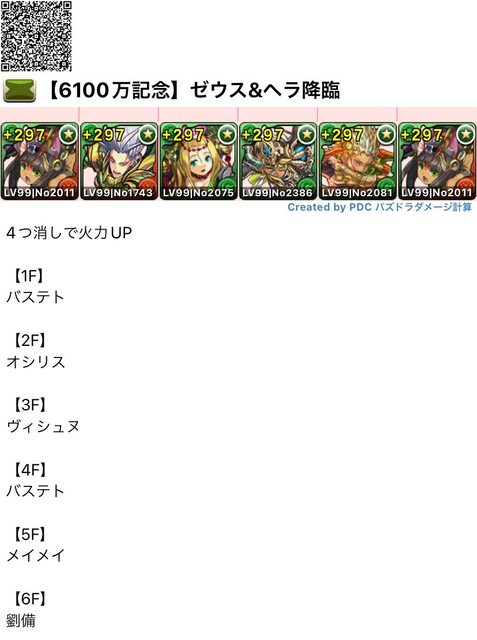
Task: Select monster icon No1743
Action: [x=119, y=162]
